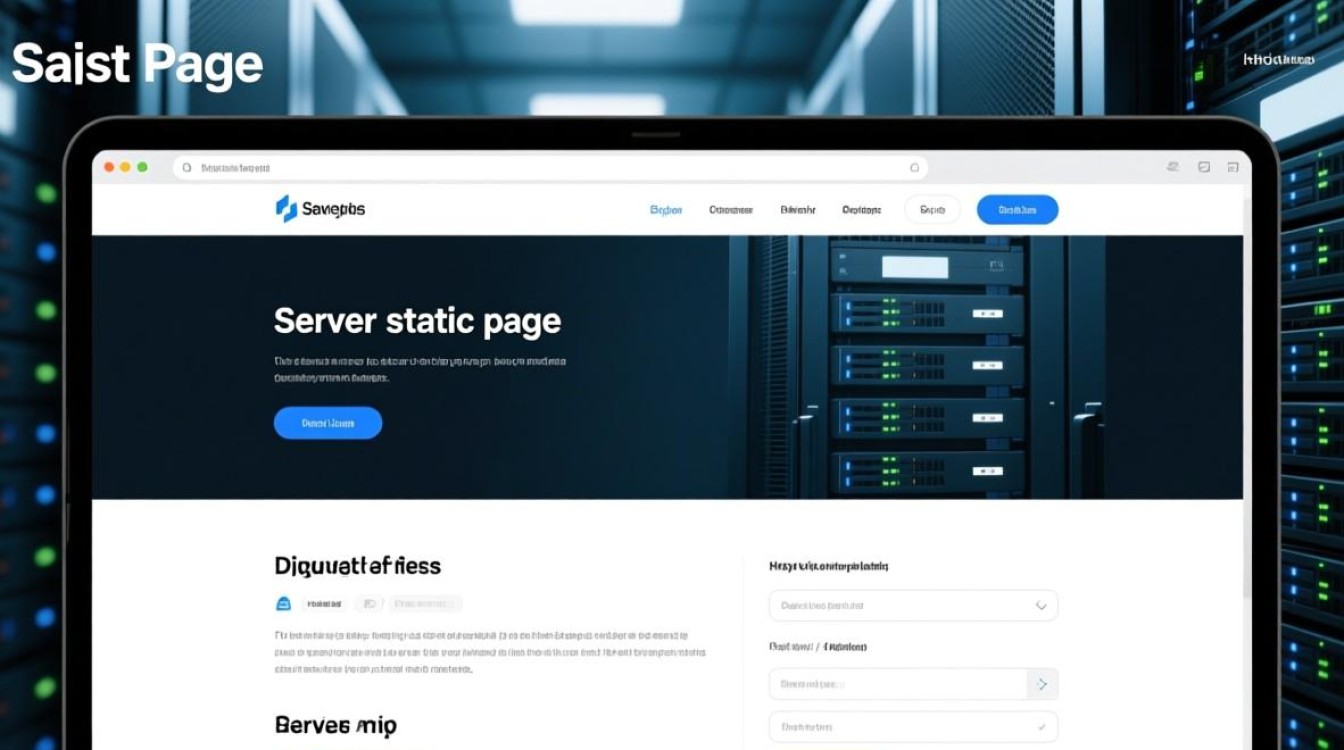Click the white outlined pill button in navbar
Viewport: 1344px width, 750px height.
click(x=932, y=210)
